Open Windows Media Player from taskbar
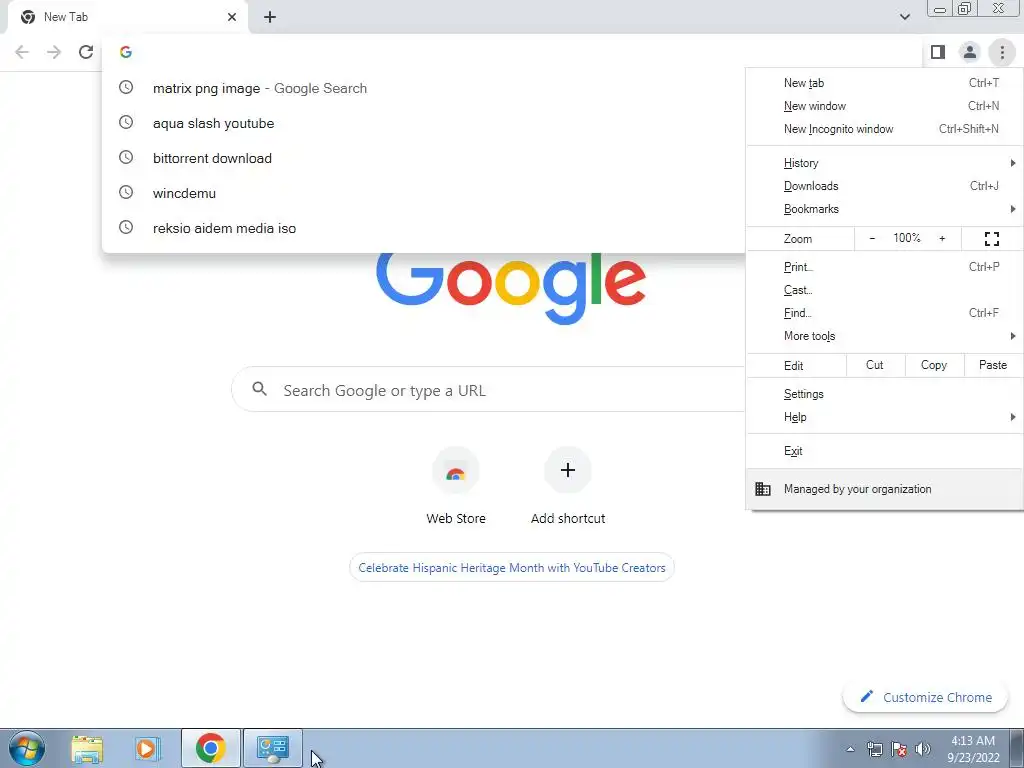 click(x=146, y=748)
